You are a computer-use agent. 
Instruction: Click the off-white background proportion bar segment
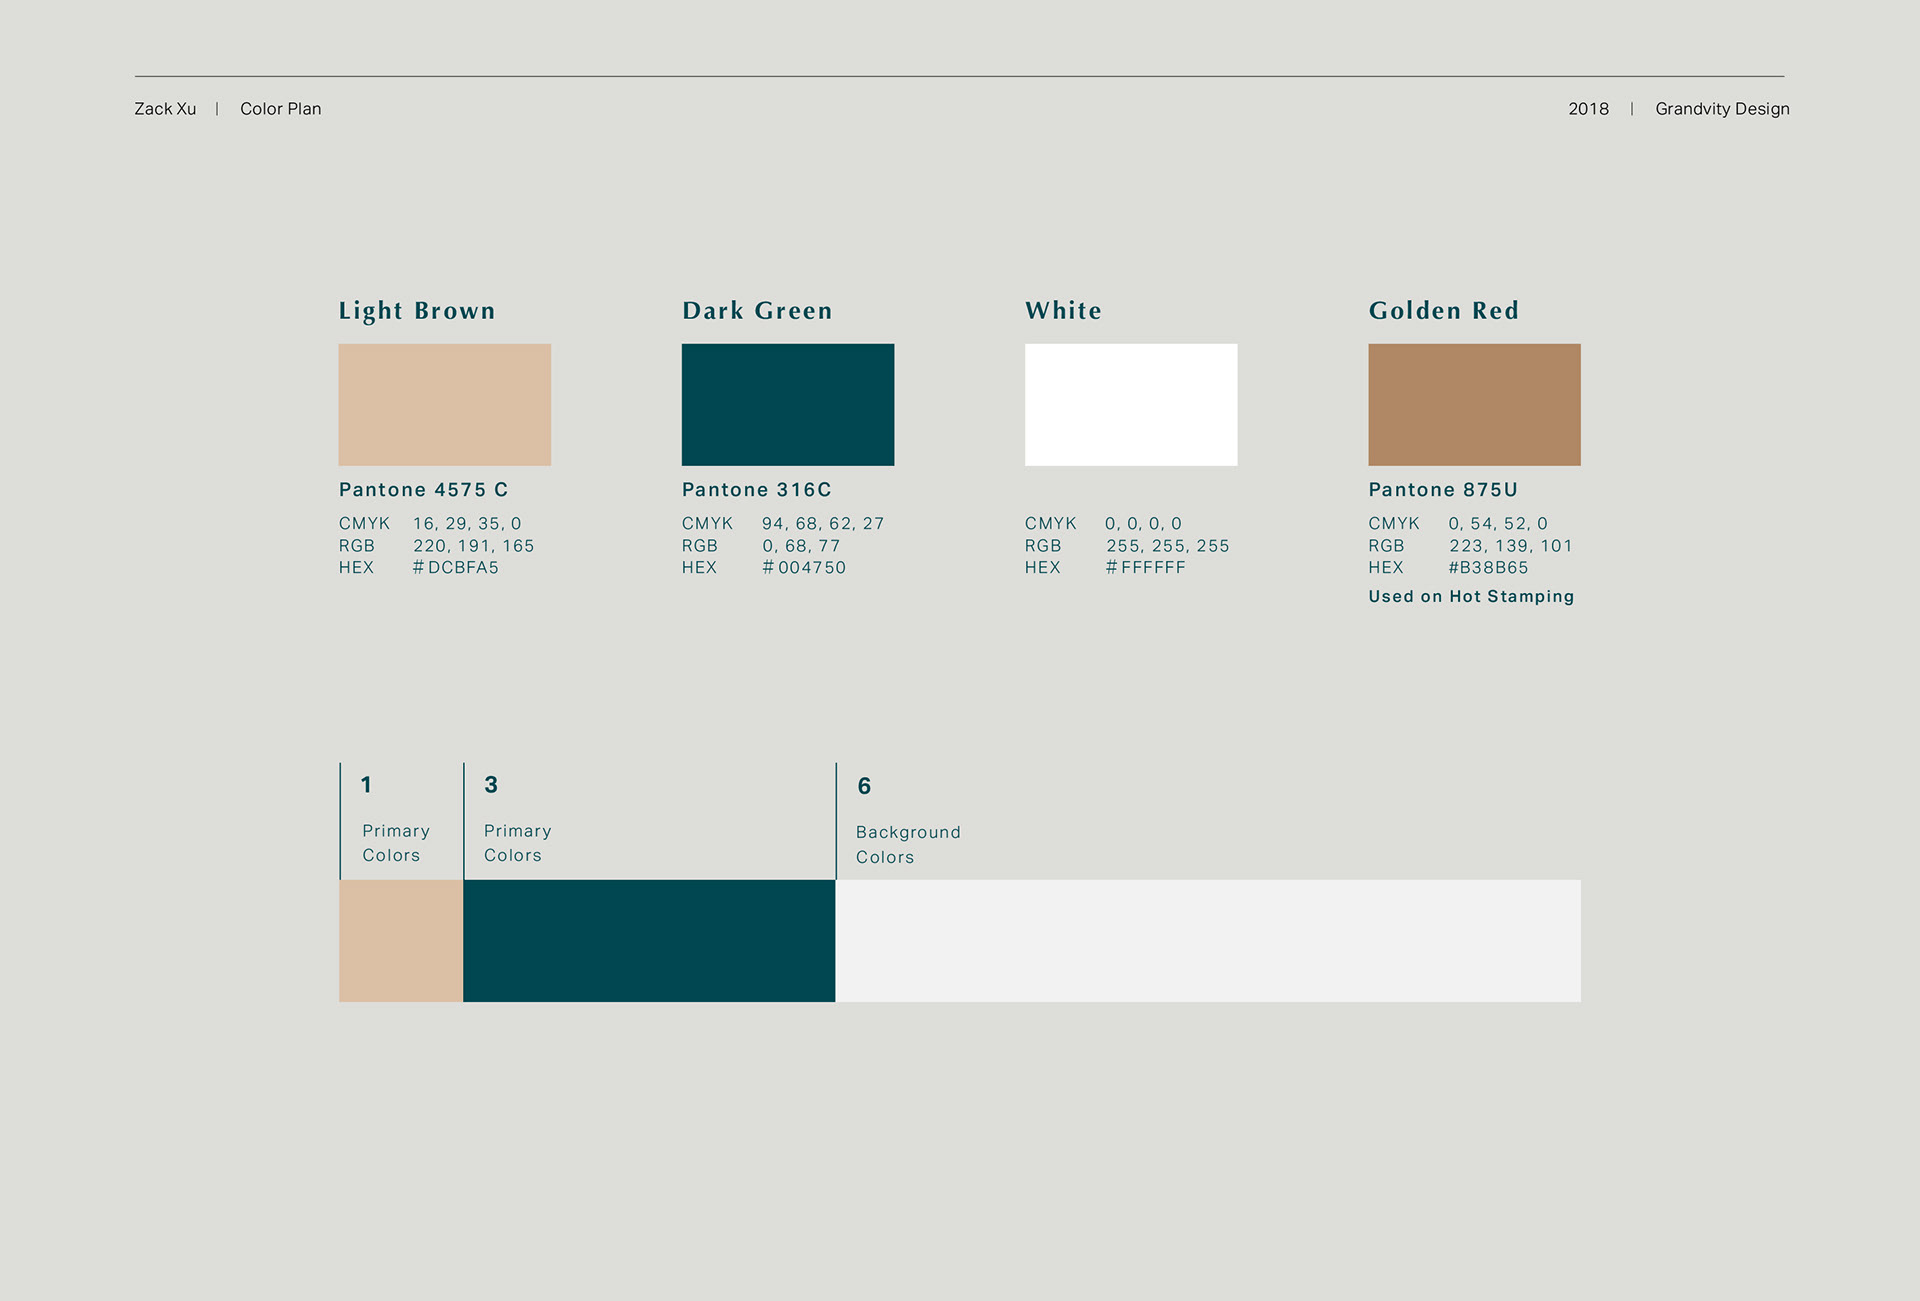click(x=1208, y=940)
